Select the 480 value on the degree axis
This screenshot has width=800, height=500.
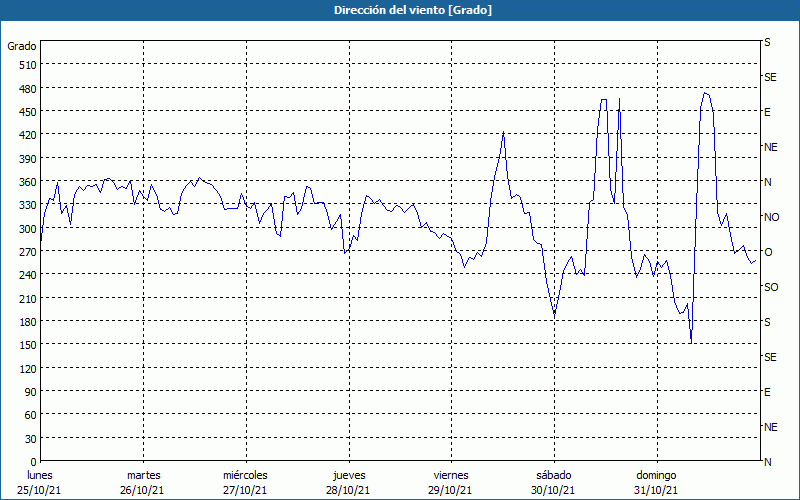pyautogui.click(x=28, y=89)
